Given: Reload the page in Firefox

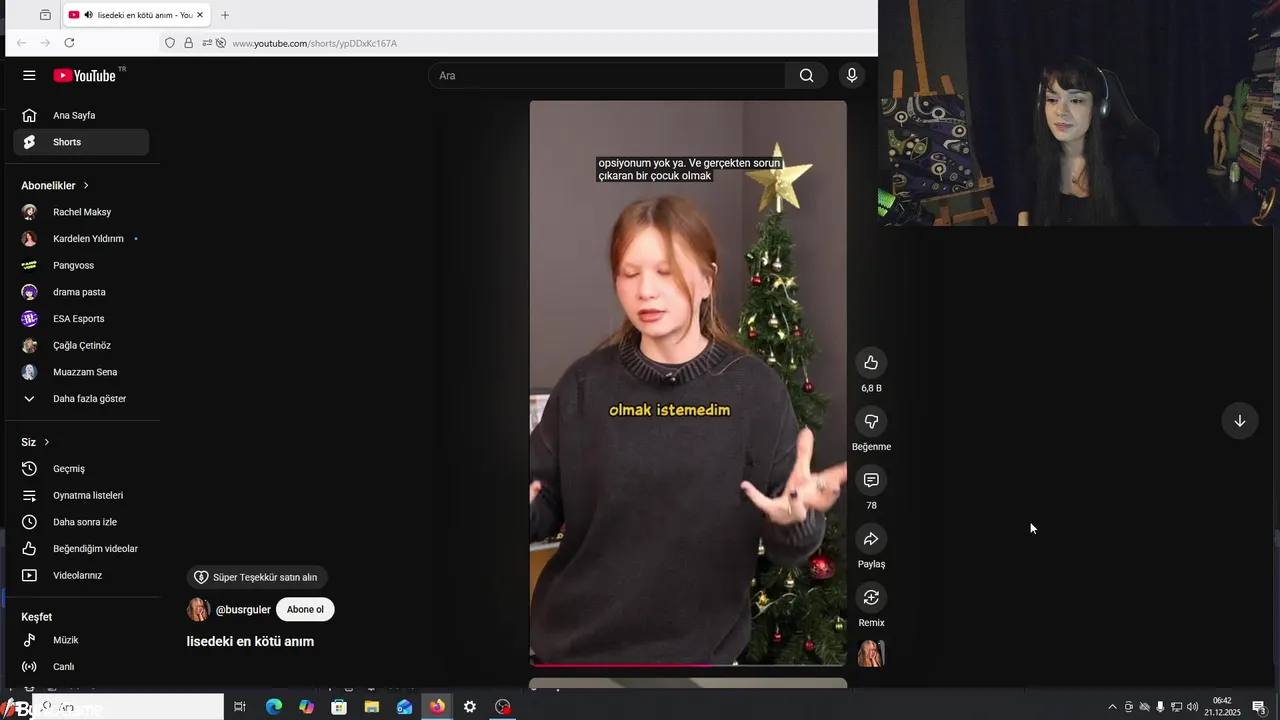Looking at the screenshot, I should [x=69, y=43].
